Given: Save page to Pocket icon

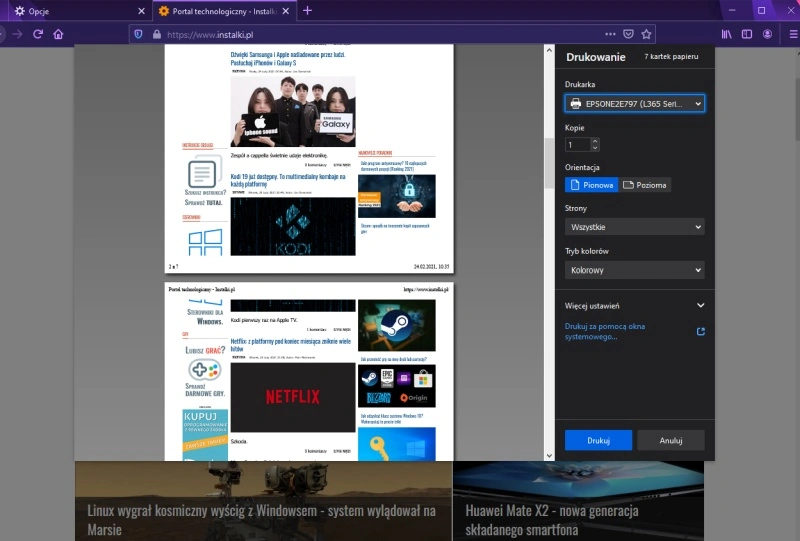Looking at the screenshot, I should pyautogui.click(x=627, y=34).
